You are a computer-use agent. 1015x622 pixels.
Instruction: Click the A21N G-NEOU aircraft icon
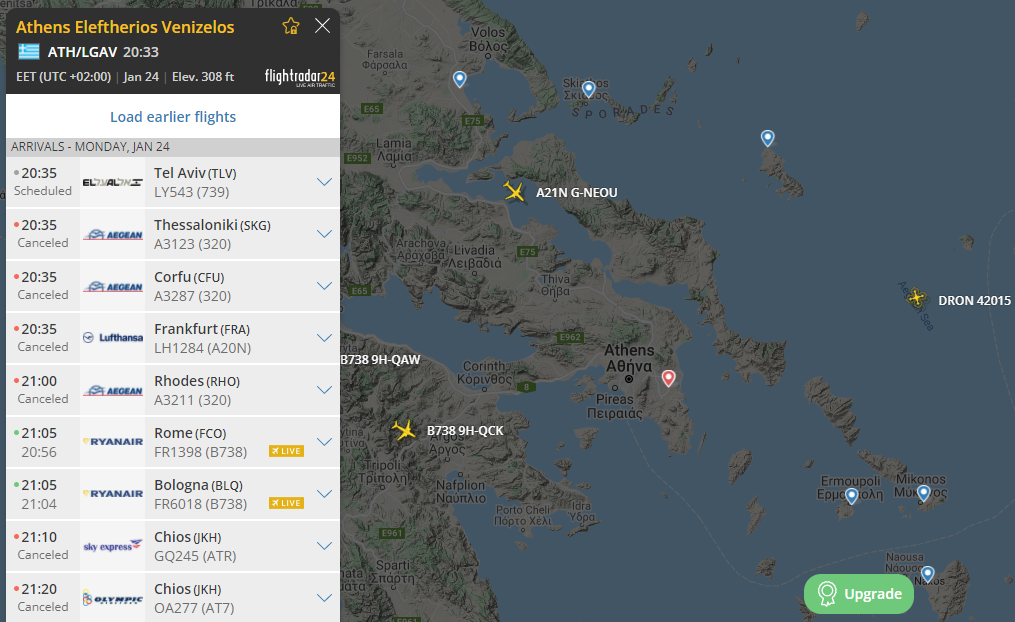[515, 191]
